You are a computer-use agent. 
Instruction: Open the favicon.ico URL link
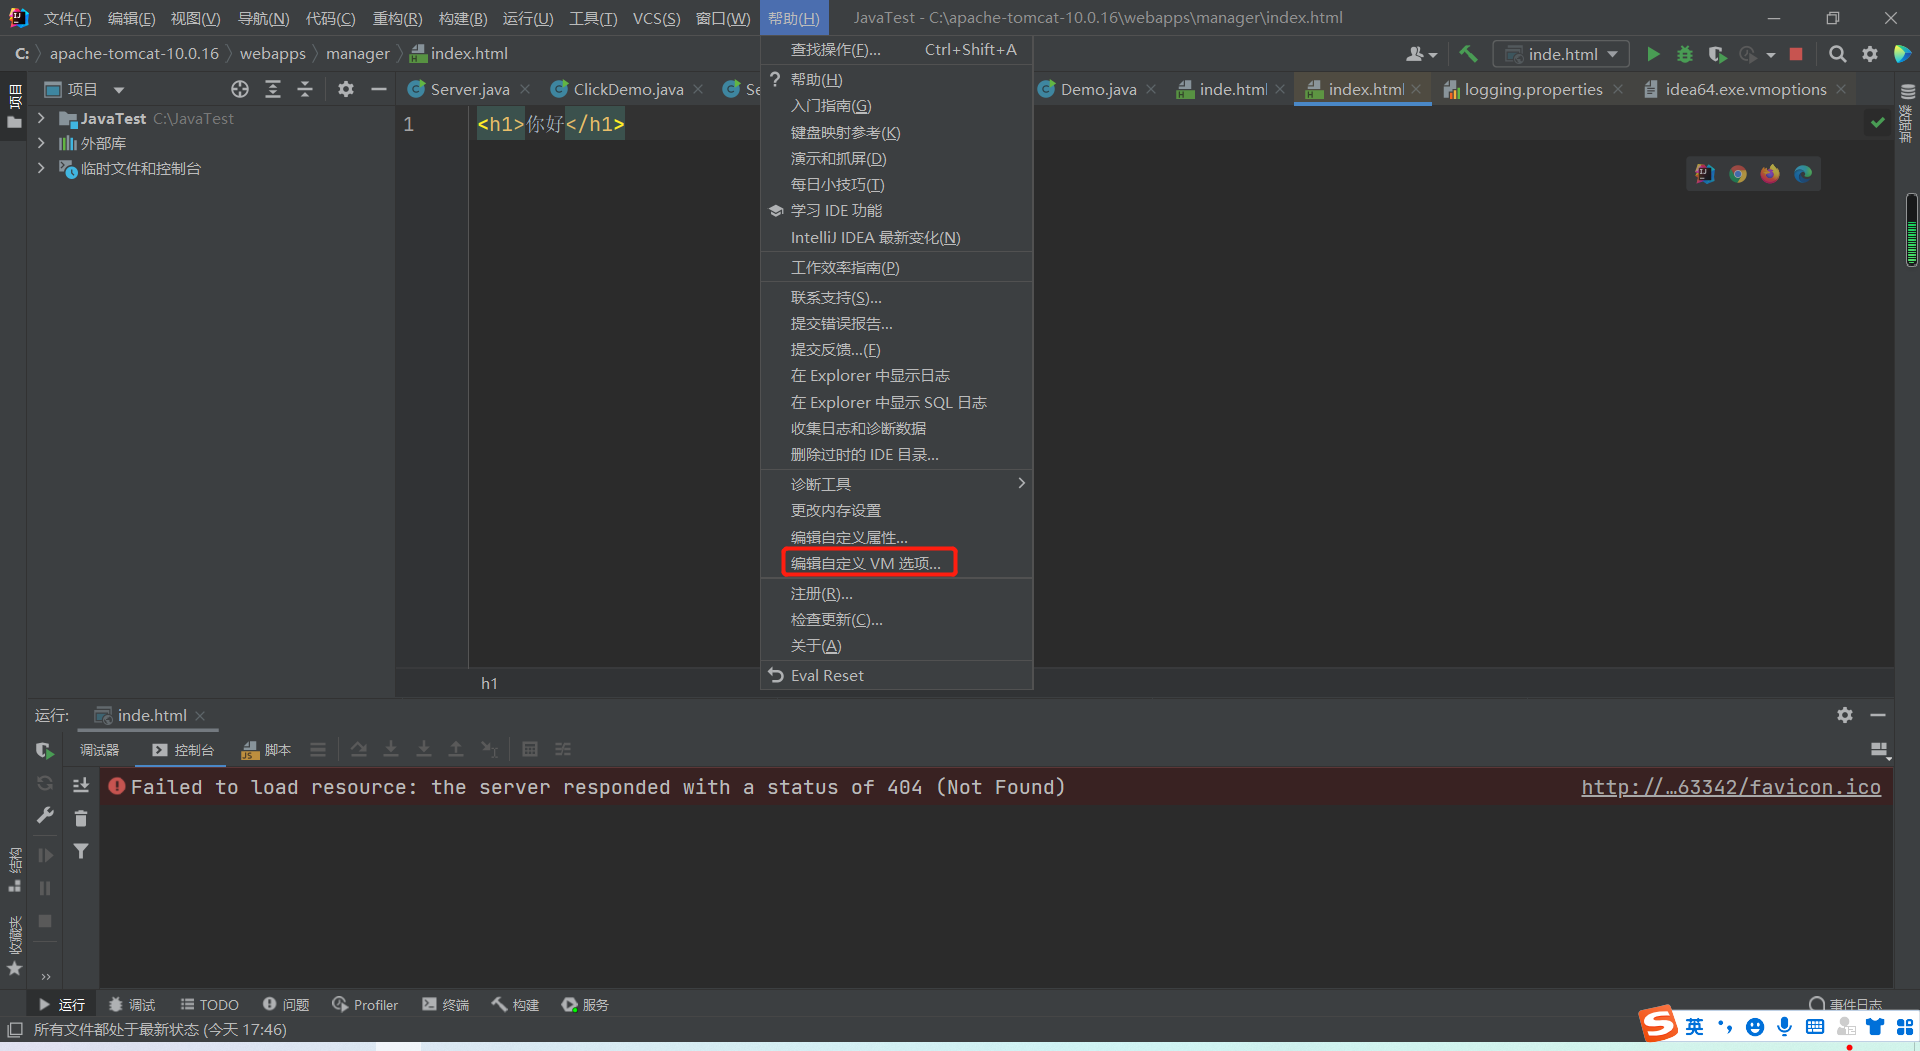[1731, 787]
